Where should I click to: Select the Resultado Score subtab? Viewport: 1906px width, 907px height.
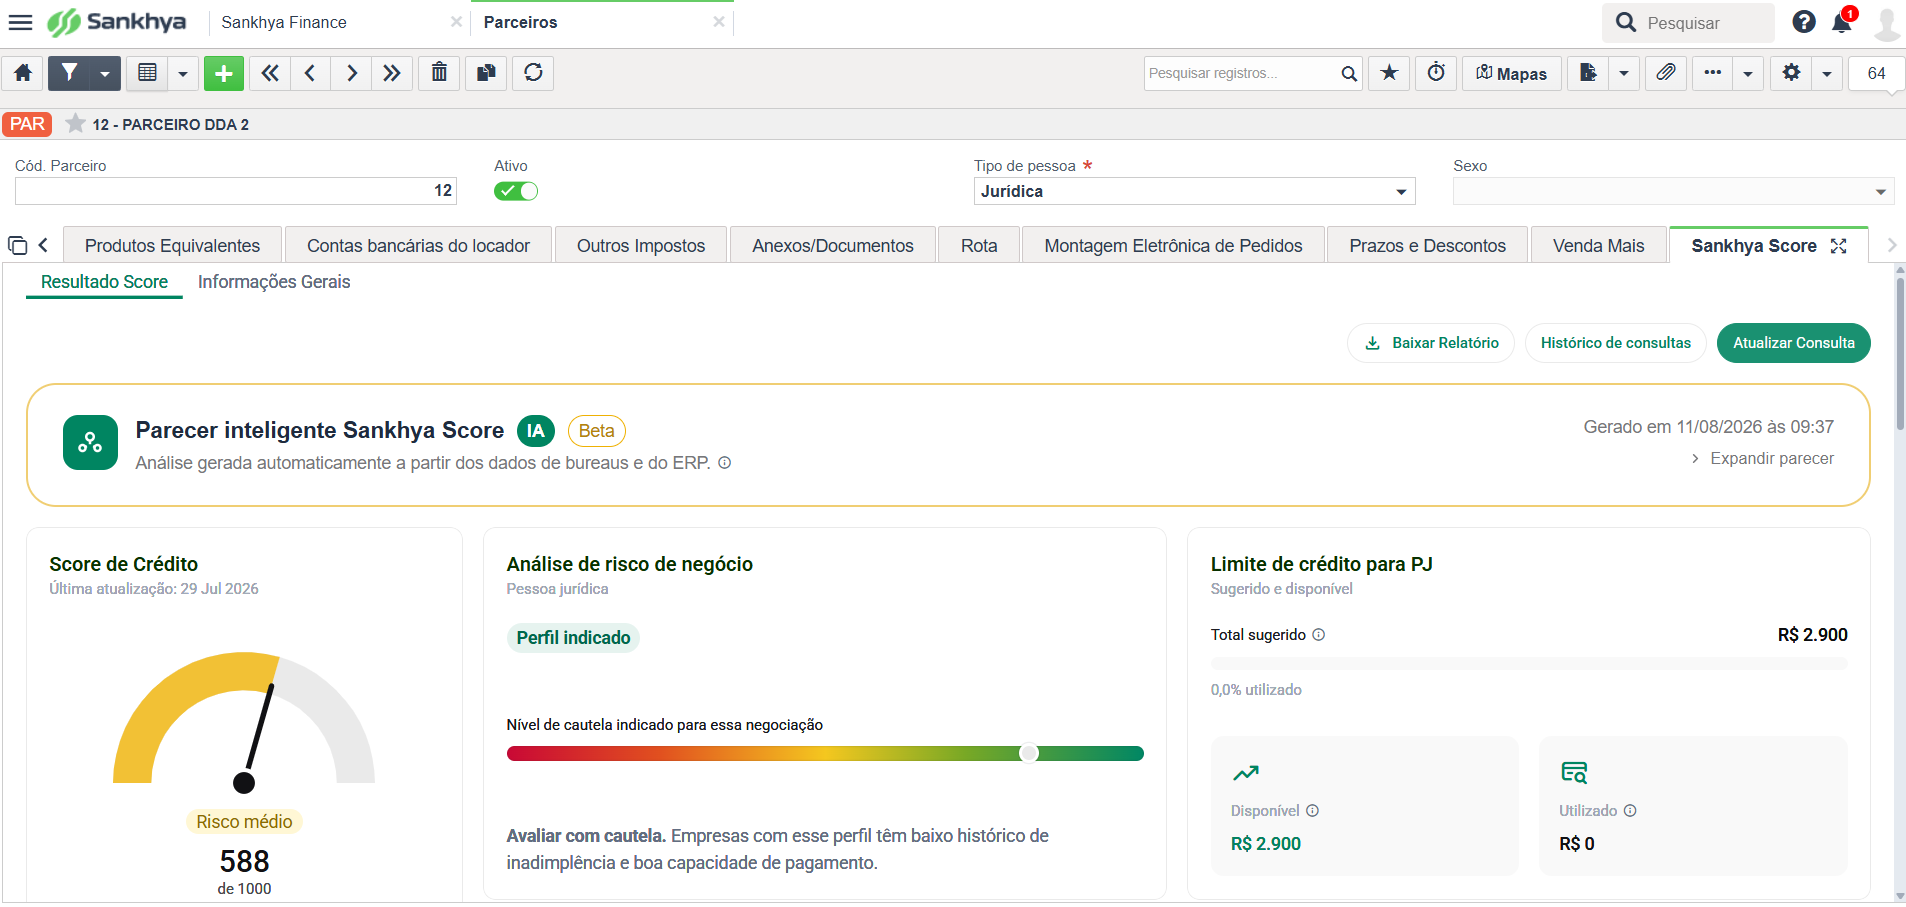(104, 282)
